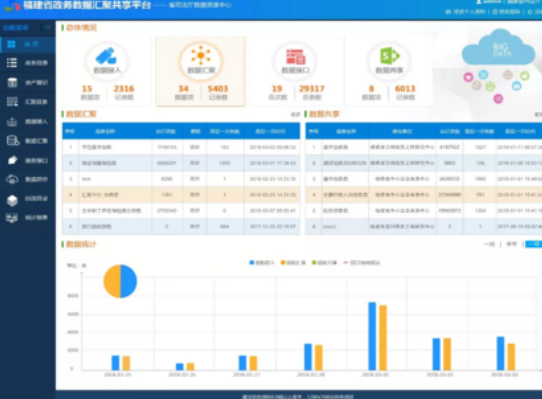Click the tallest blue bar in chart
Viewport: 542px width, 399px height.
click(372, 336)
